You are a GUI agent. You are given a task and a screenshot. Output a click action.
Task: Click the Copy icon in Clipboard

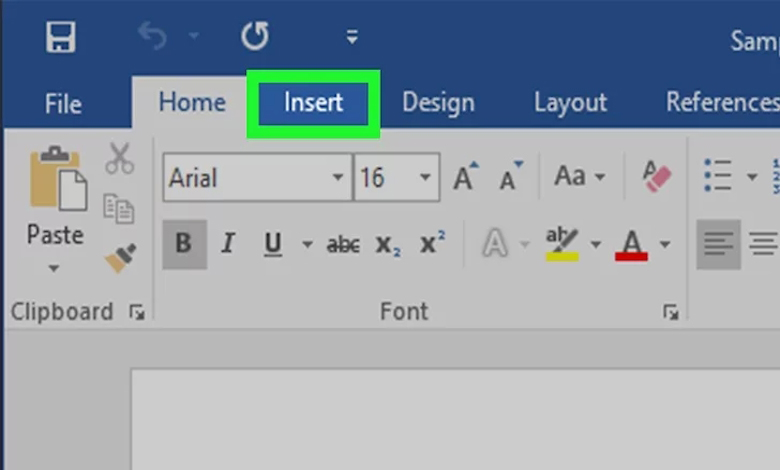pos(119,208)
